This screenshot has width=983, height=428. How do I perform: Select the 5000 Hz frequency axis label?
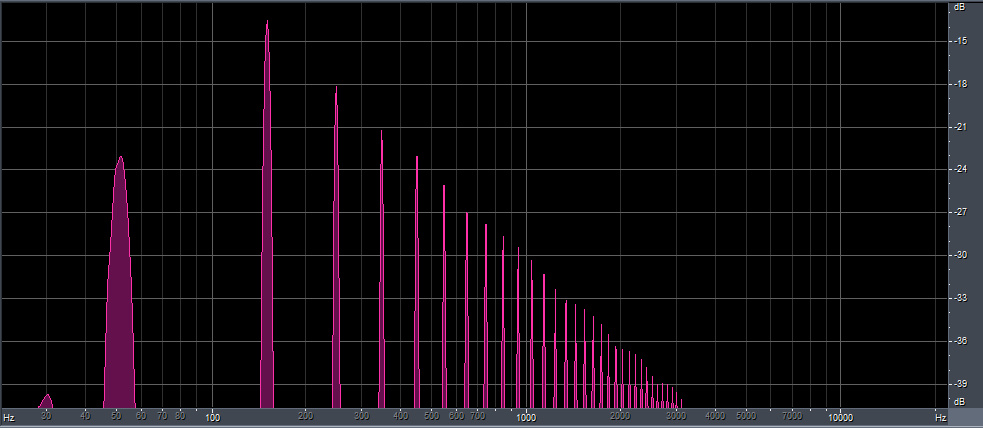point(746,416)
